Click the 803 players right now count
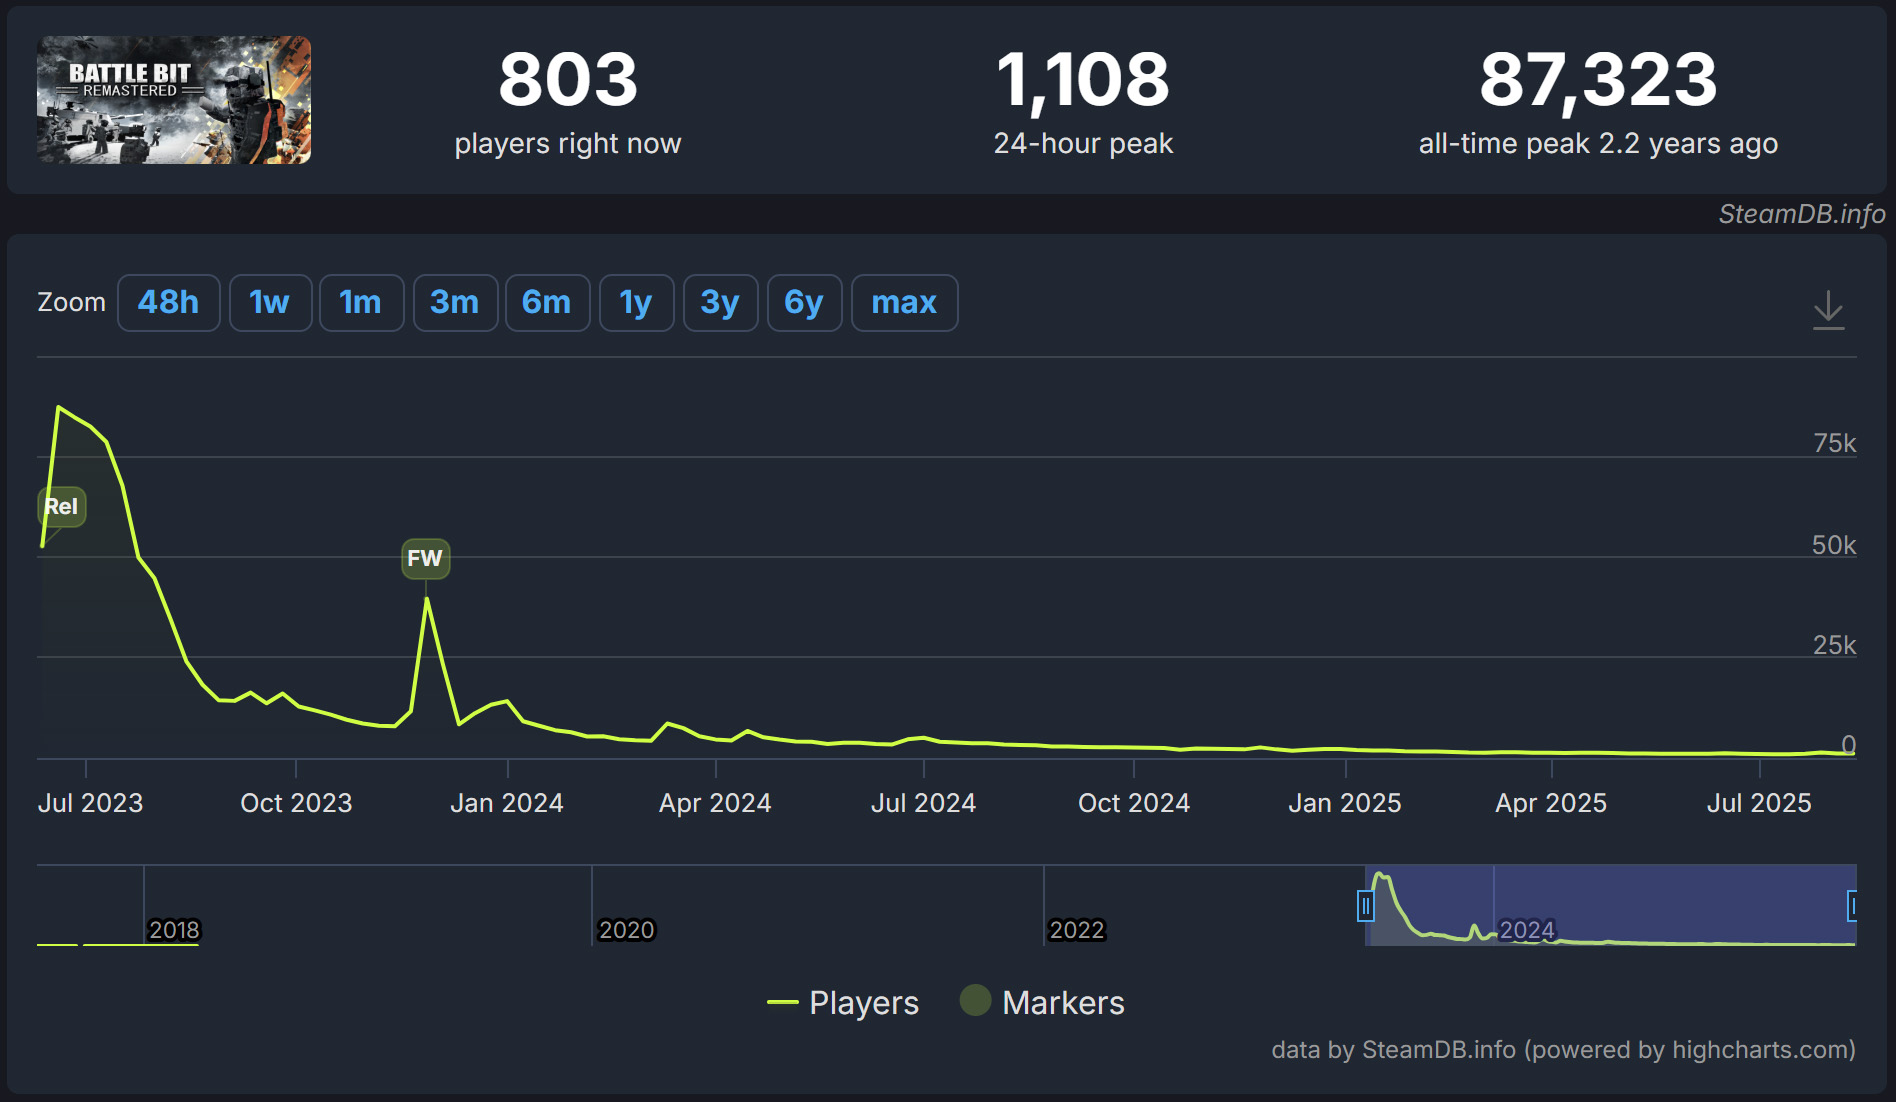Screen dimensions: 1896x1102 568,80
